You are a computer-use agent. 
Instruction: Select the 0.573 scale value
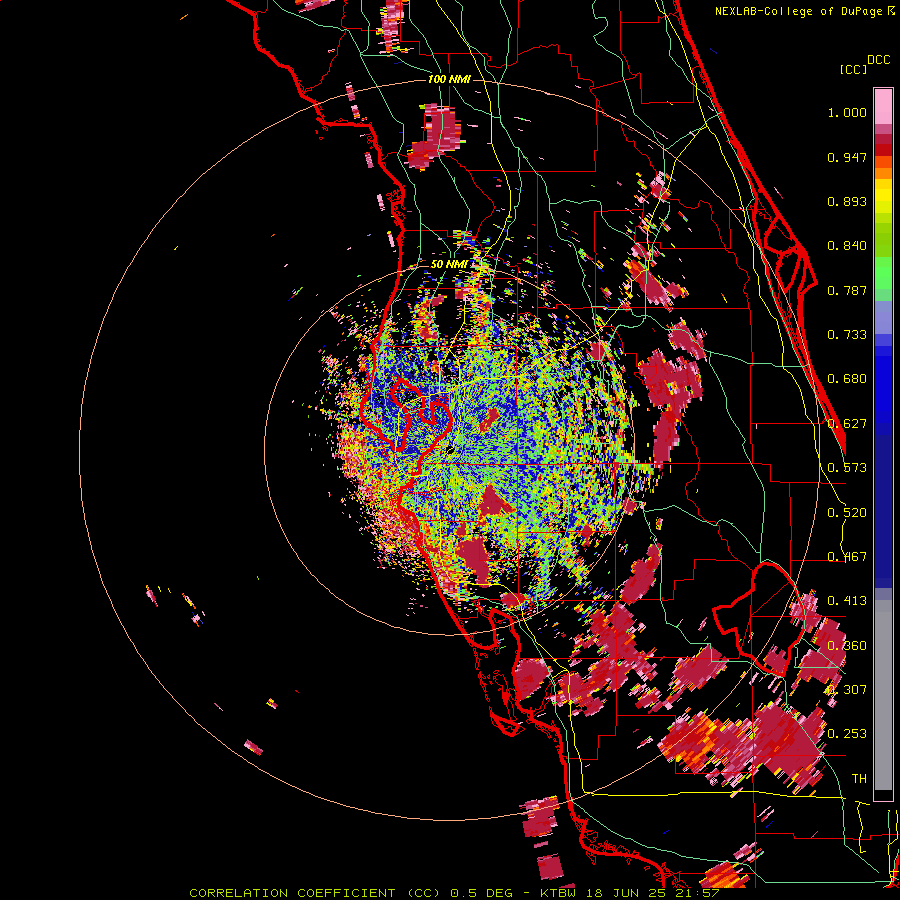[x=847, y=468]
